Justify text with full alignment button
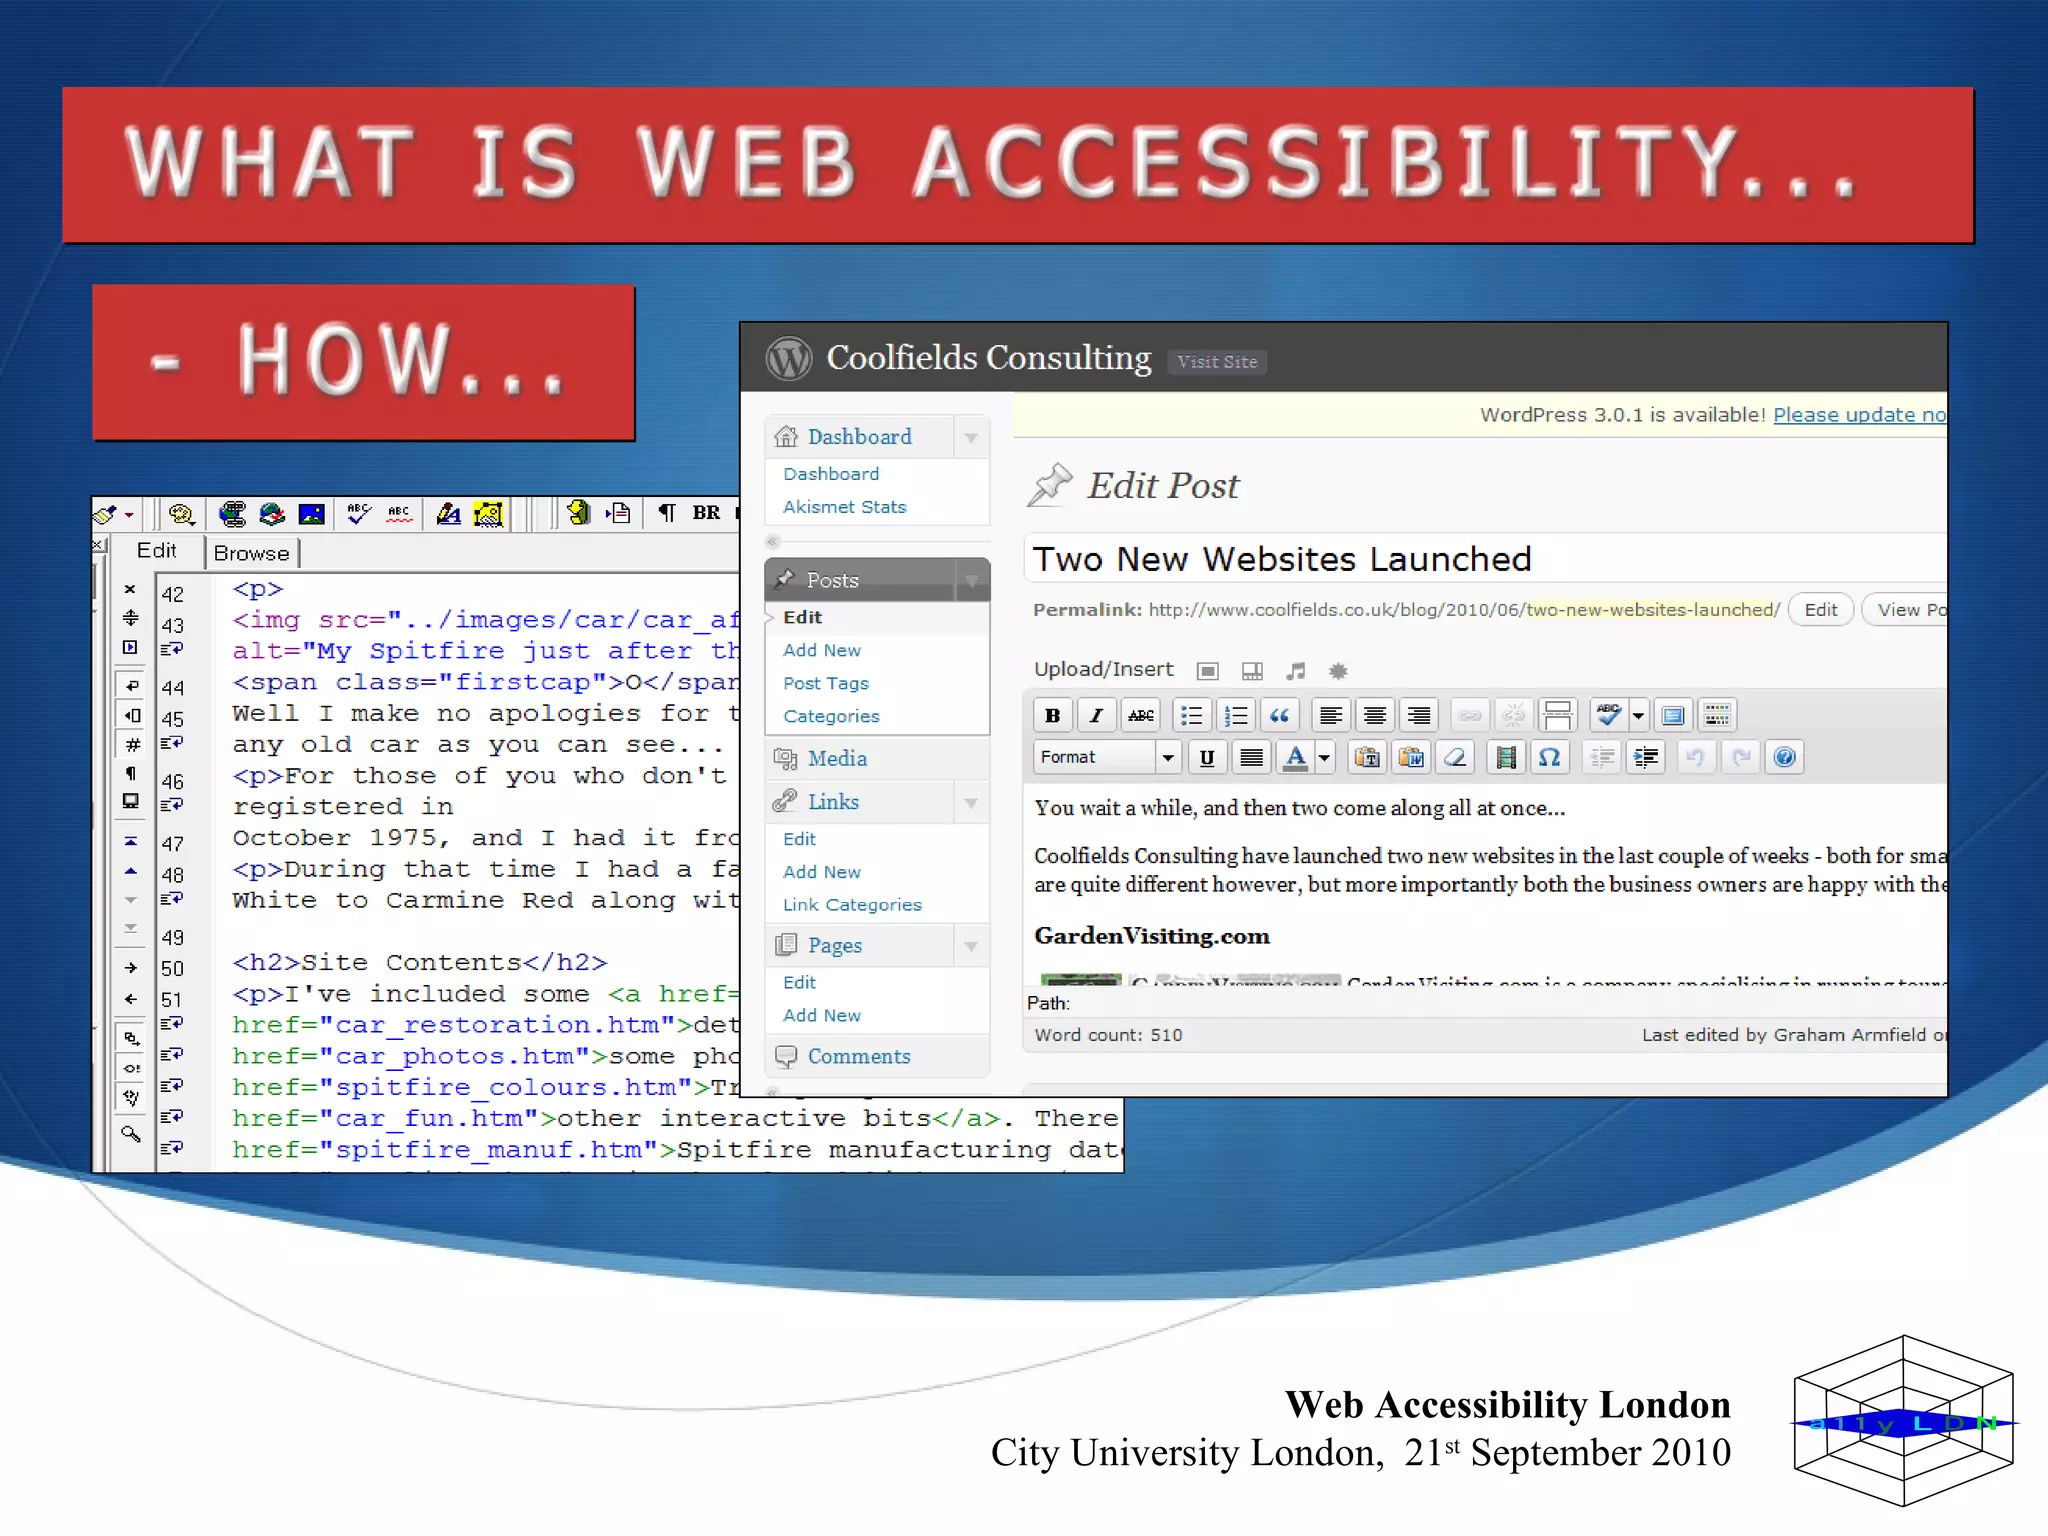2048x1536 pixels. pos(1251,757)
